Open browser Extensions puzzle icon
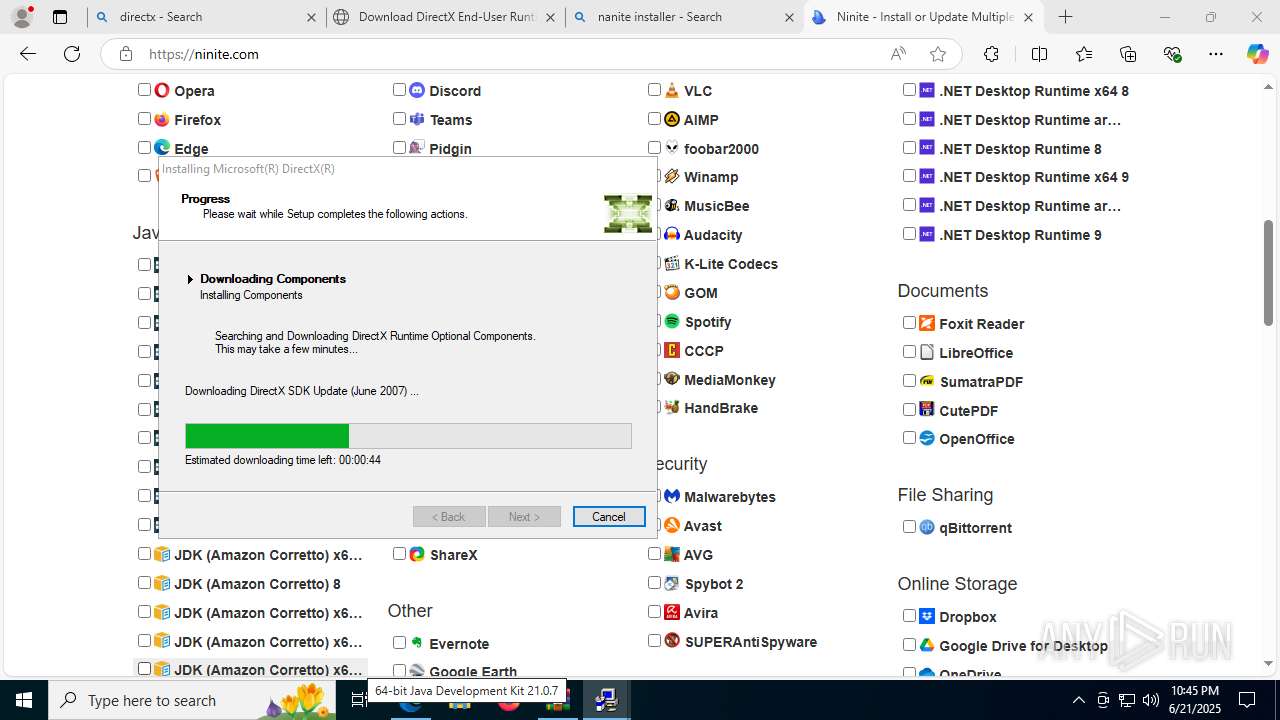Image resolution: width=1280 pixels, height=720 pixels. pos(991,54)
